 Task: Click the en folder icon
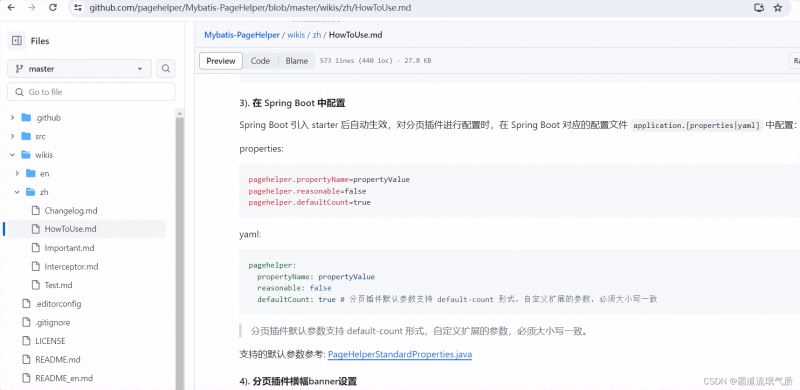click(x=31, y=173)
